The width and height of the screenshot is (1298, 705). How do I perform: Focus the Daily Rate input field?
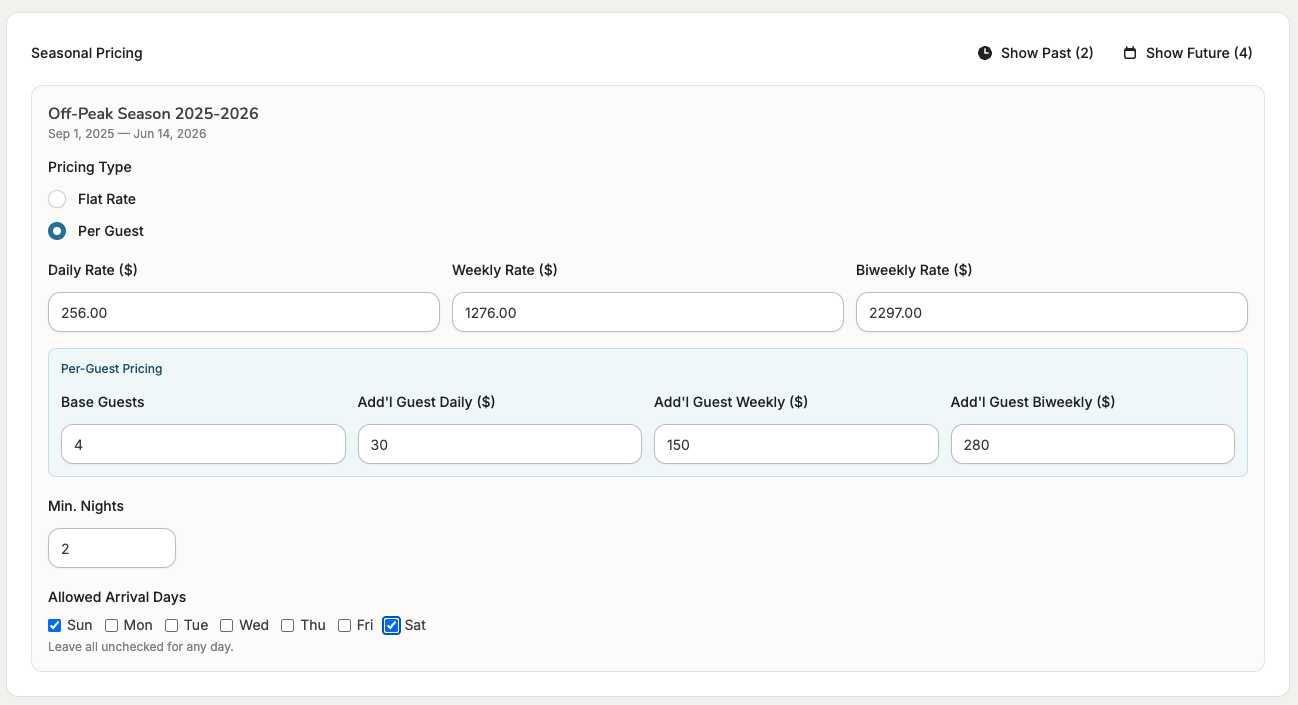click(243, 312)
